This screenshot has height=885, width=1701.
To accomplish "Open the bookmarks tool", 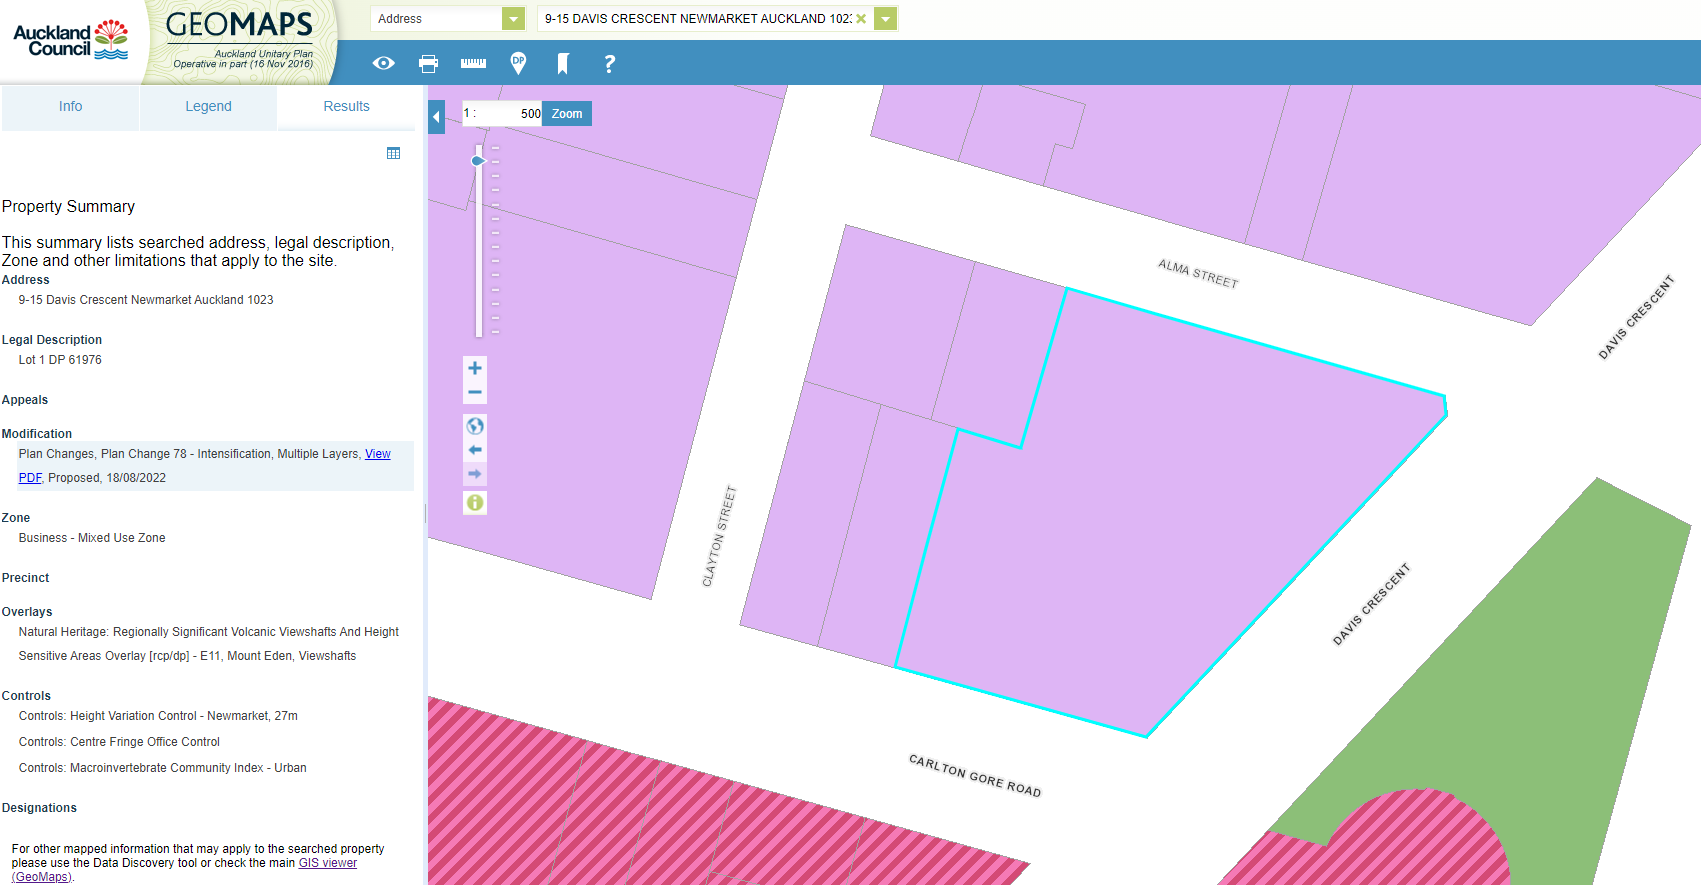I will coord(563,63).
